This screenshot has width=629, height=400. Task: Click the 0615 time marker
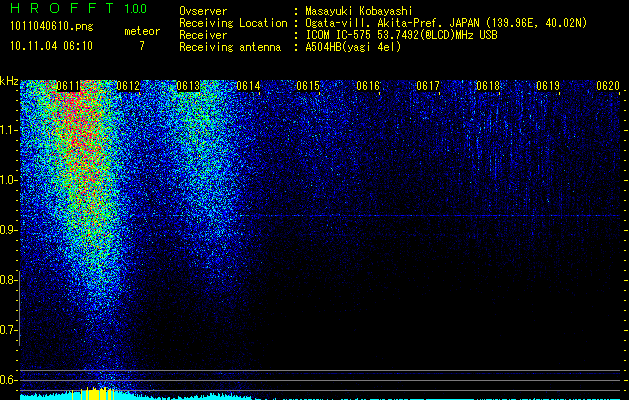click(308, 86)
